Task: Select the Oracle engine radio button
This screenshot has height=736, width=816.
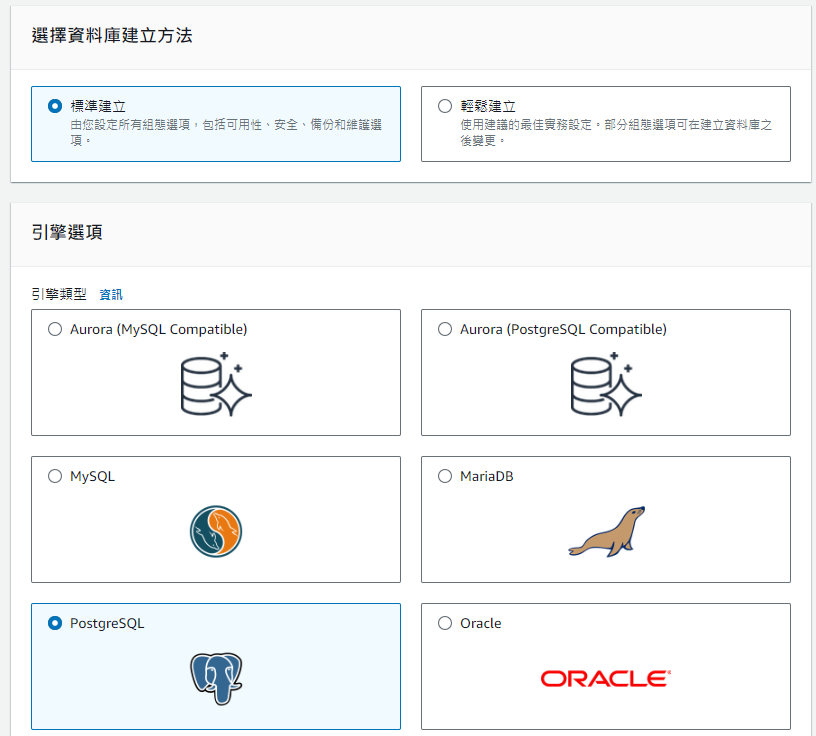Action: 444,623
